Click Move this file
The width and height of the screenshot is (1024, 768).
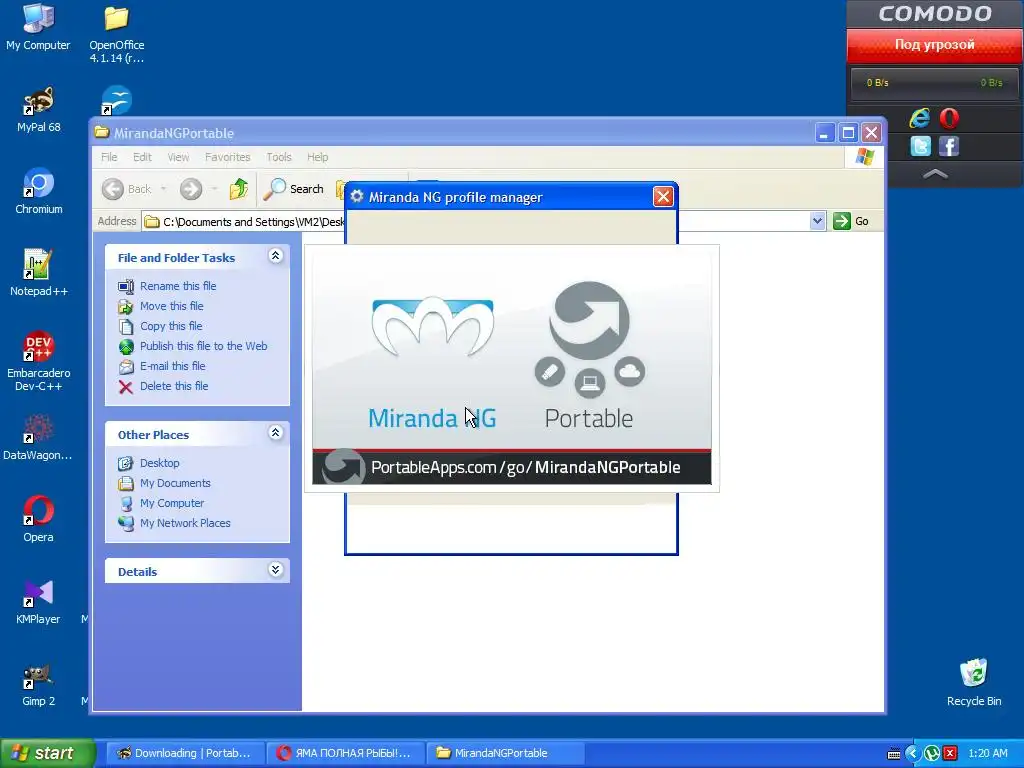(x=161, y=306)
